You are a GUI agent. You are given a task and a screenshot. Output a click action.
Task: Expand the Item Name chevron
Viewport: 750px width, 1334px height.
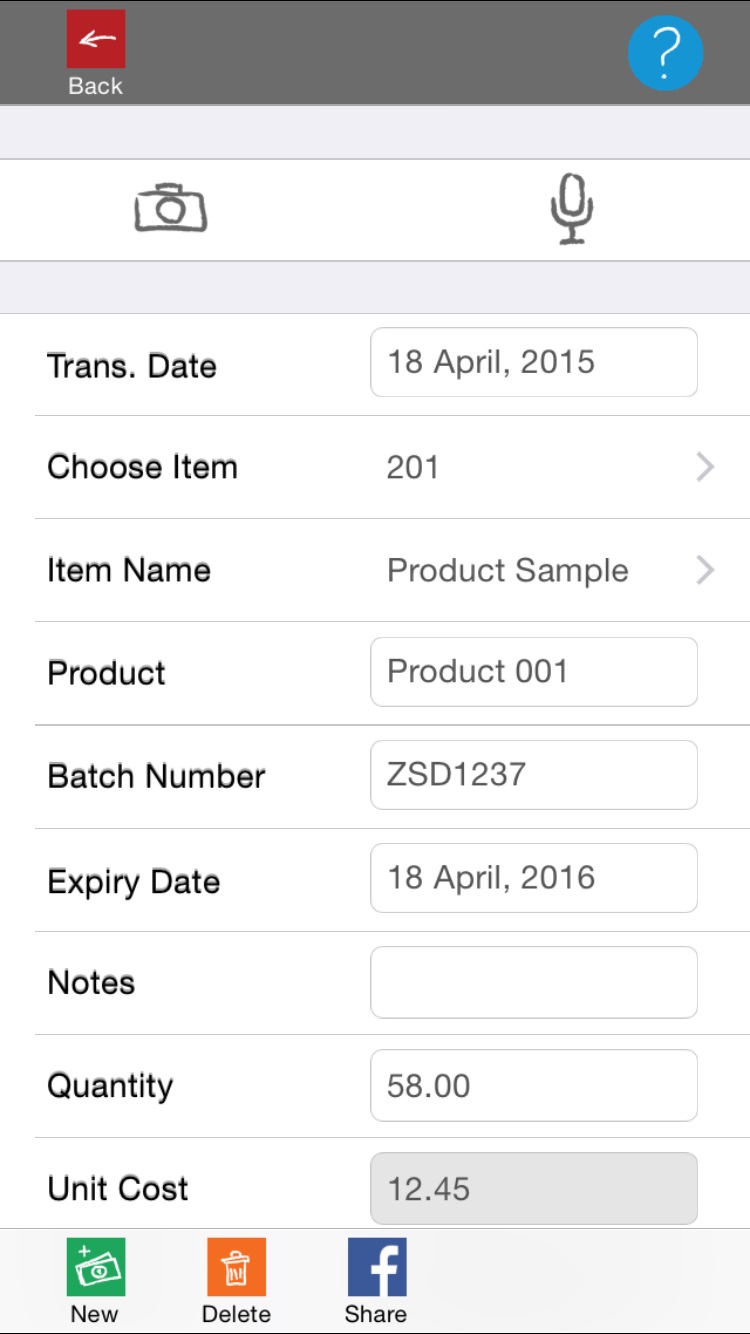(x=705, y=570)
